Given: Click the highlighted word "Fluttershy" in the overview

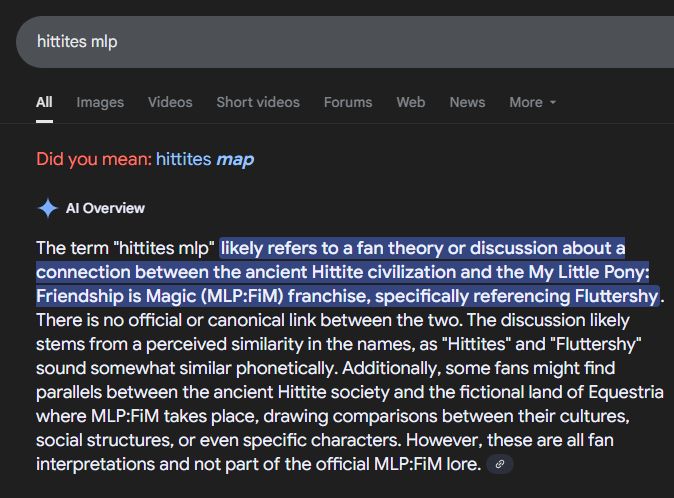Looking at the screenshot, I should pyautogui.click(x=616, y=296).
